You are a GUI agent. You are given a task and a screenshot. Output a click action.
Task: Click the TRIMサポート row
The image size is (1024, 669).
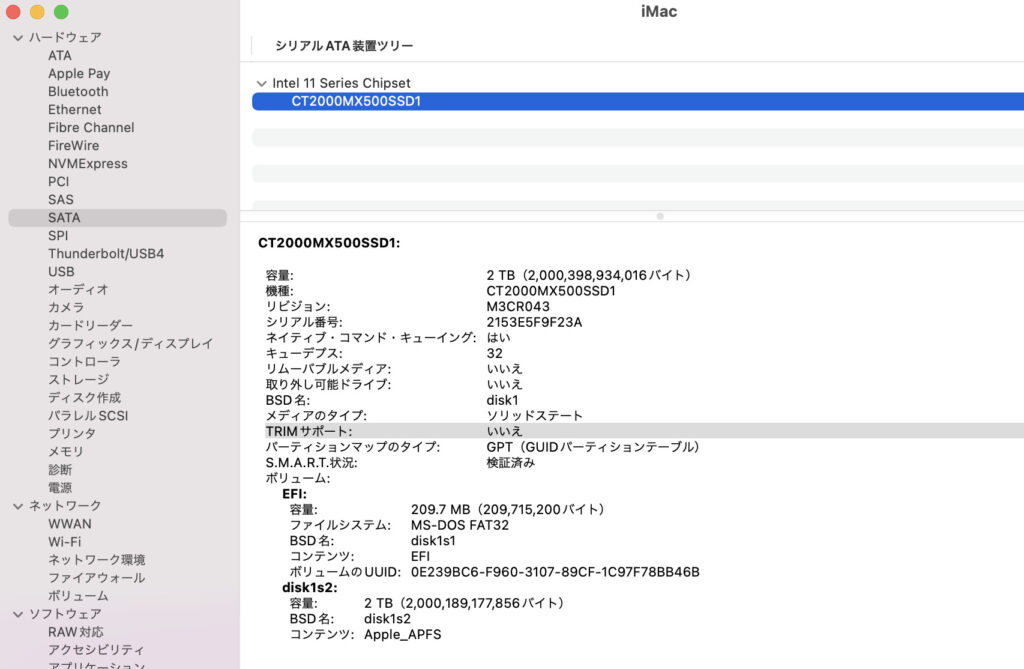[645, 431]
